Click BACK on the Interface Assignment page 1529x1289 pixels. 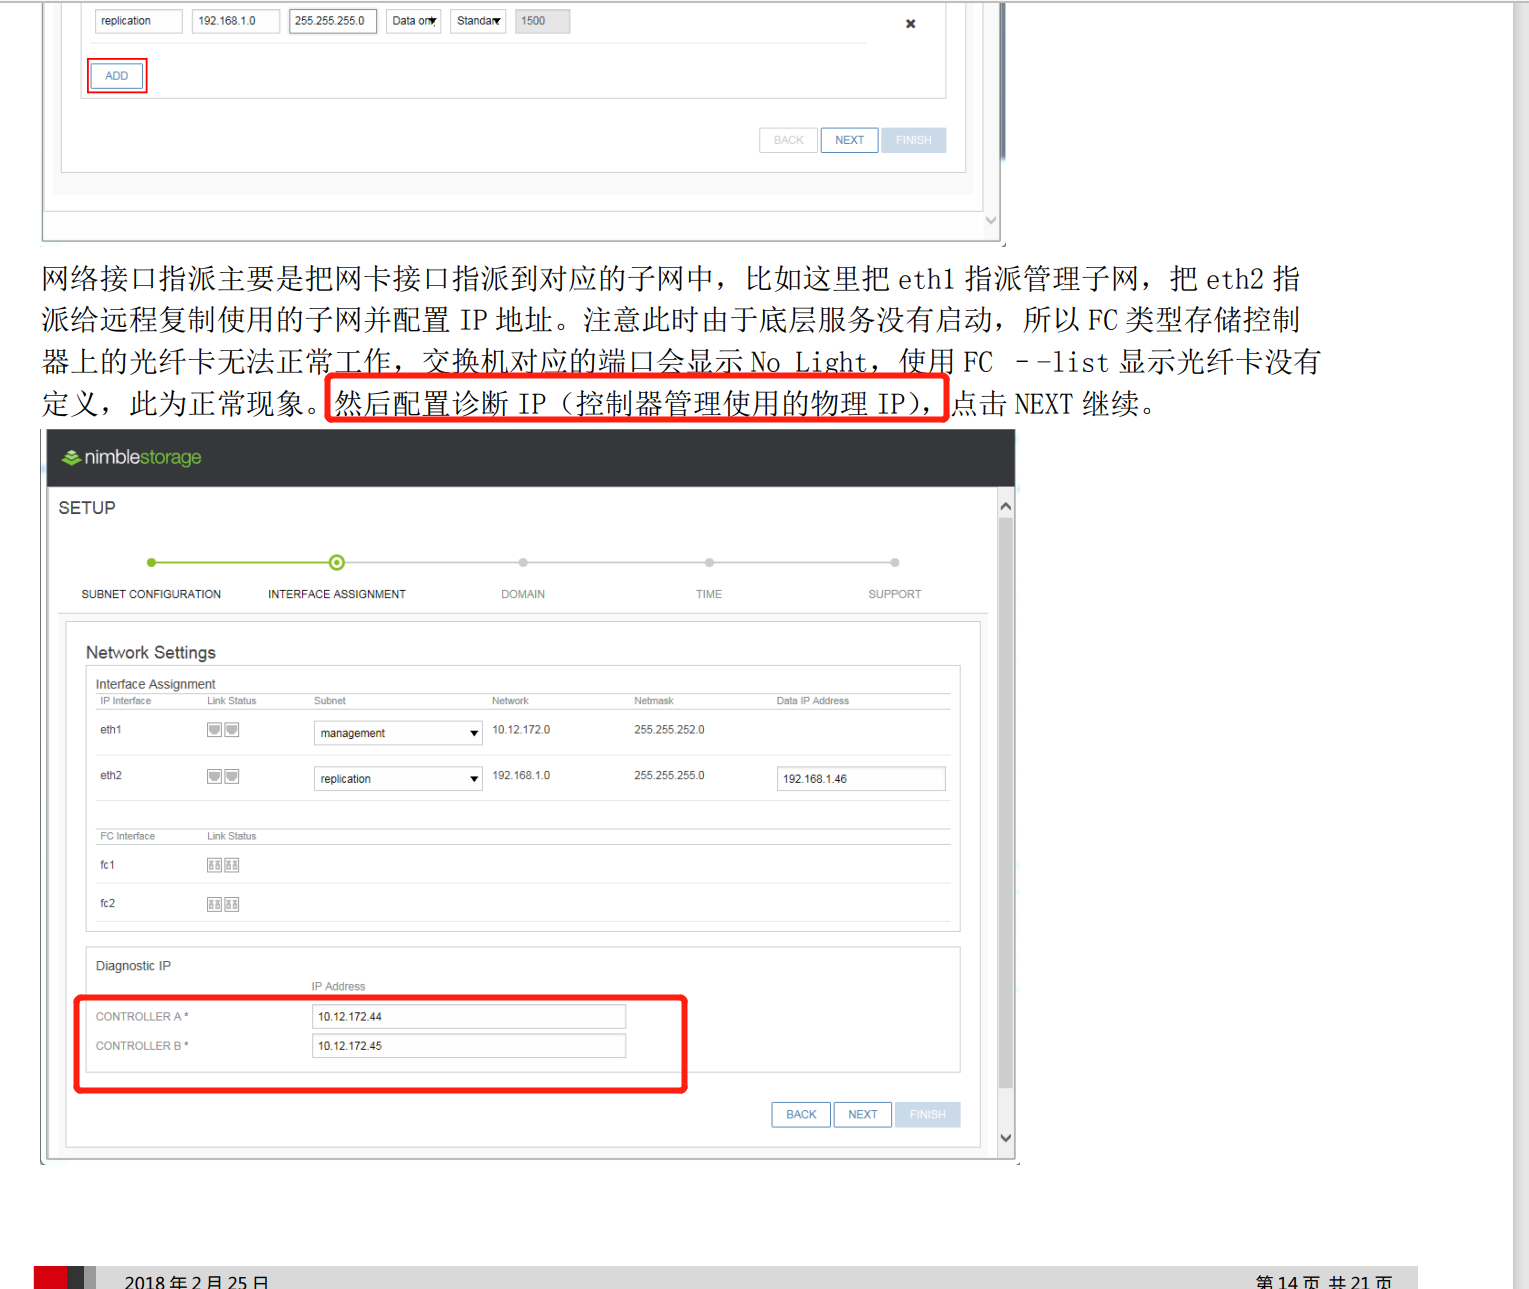pos(801,1115)
